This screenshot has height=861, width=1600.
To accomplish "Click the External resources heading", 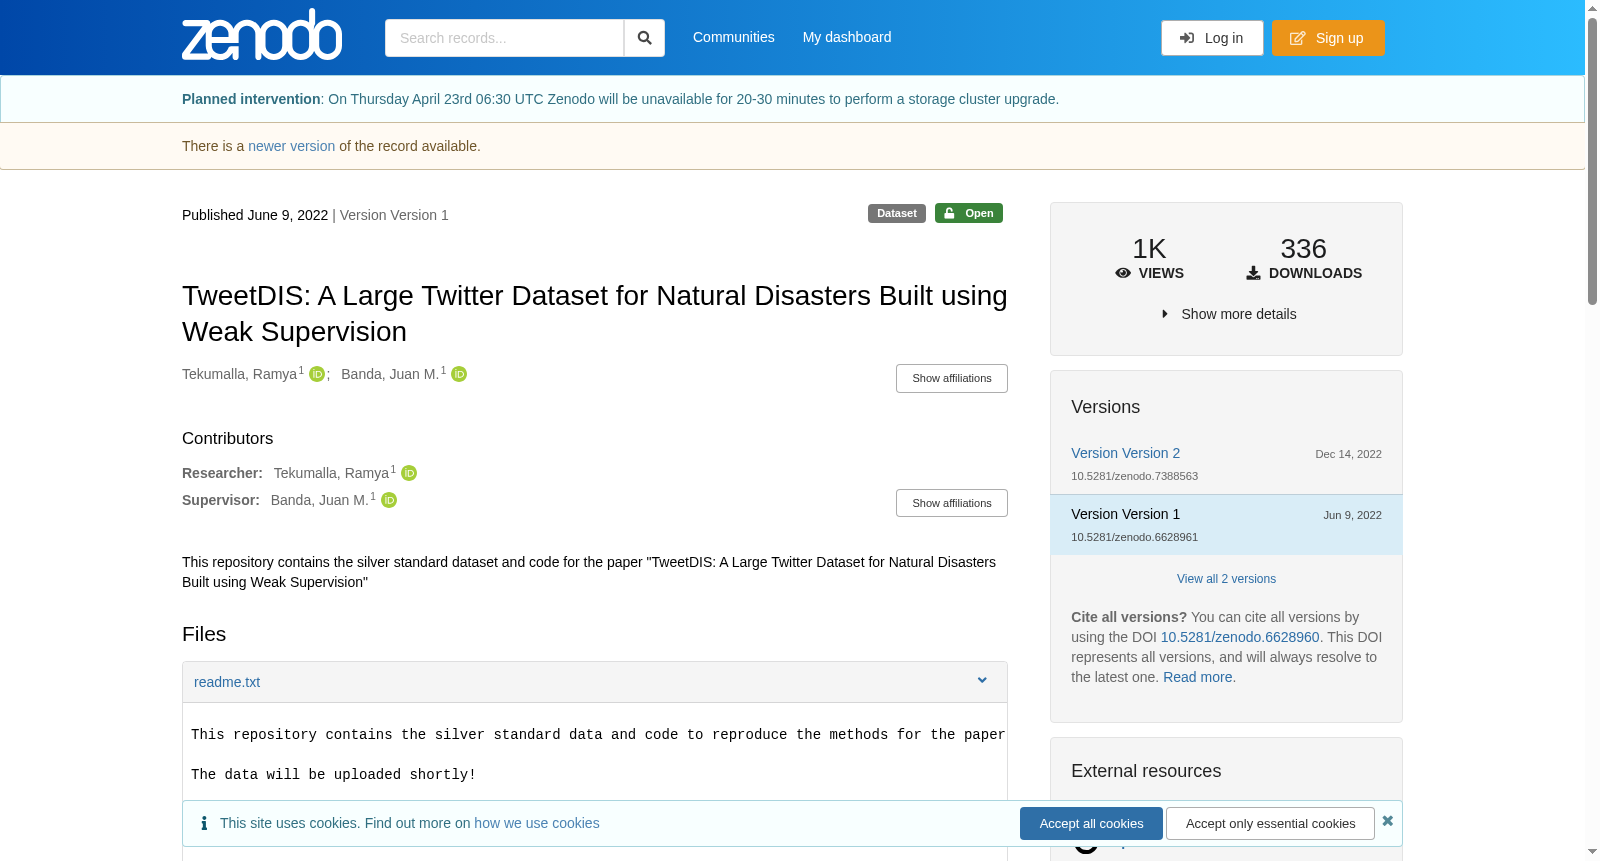I will pos(1146,771).
